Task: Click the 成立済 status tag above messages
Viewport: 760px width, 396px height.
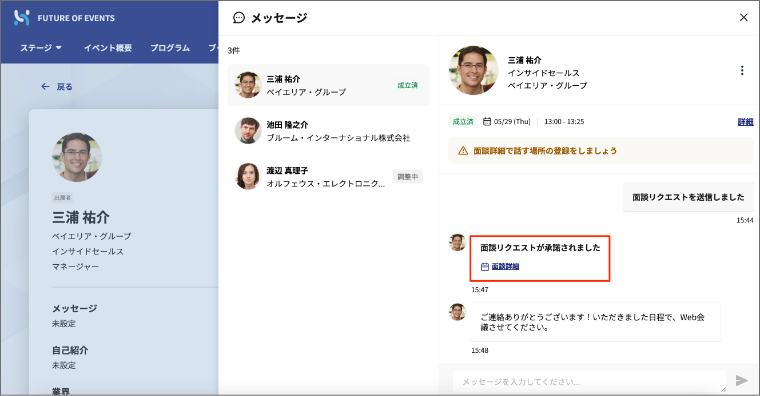Action: tap(463, 122)
